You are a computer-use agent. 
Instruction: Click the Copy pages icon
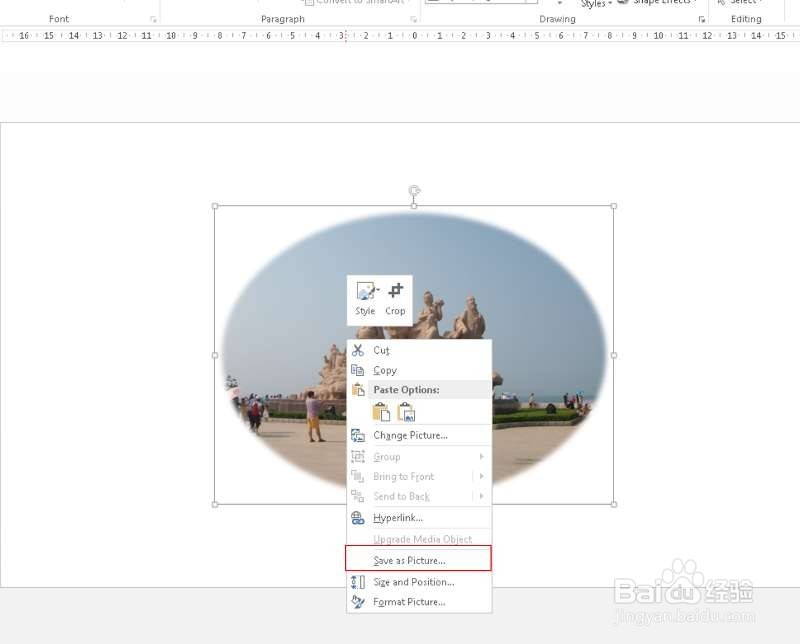(x=358, y=370)
